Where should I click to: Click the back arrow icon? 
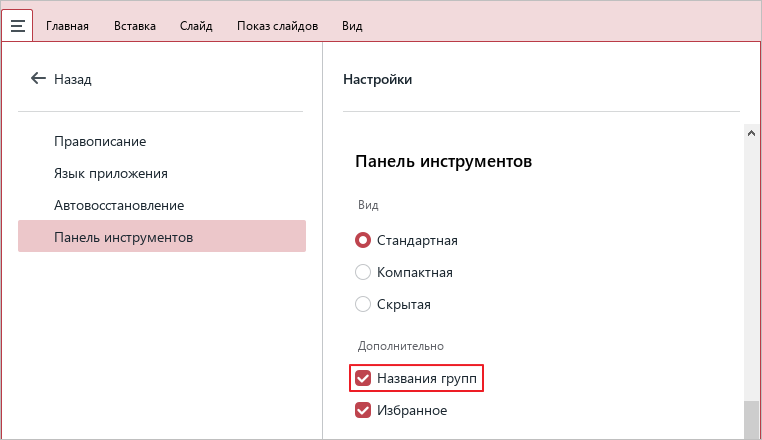point(38,78)
